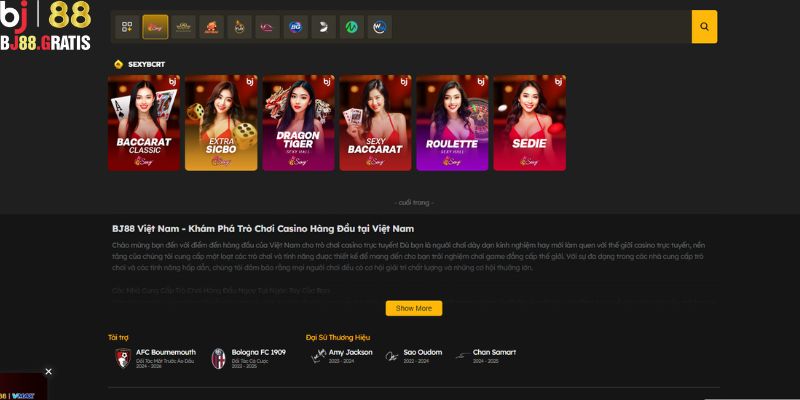Open the Roulette game card

click(x=452, y=123)
